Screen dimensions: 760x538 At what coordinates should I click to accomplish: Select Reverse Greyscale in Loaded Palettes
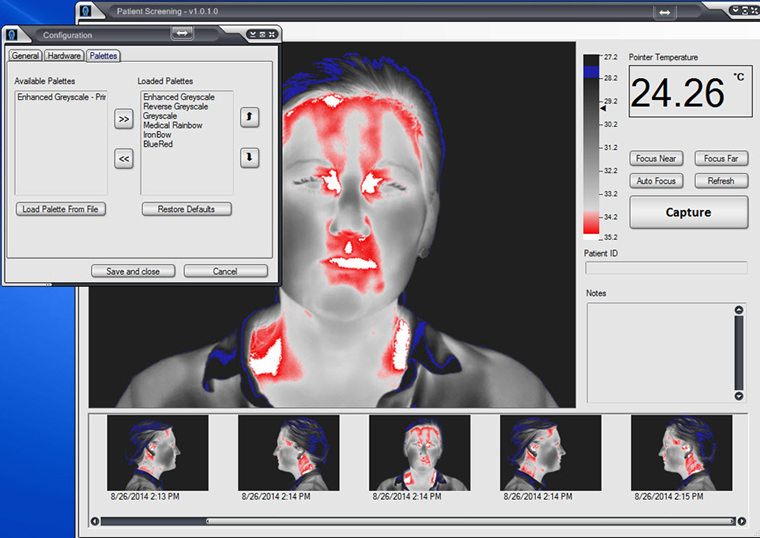[175, 107]
